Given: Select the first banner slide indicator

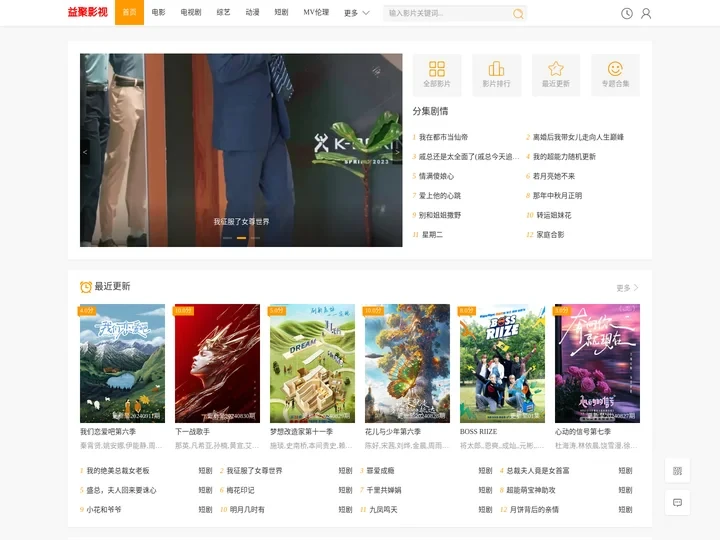Looking at the screenshot, I should (x=227, y=238).
